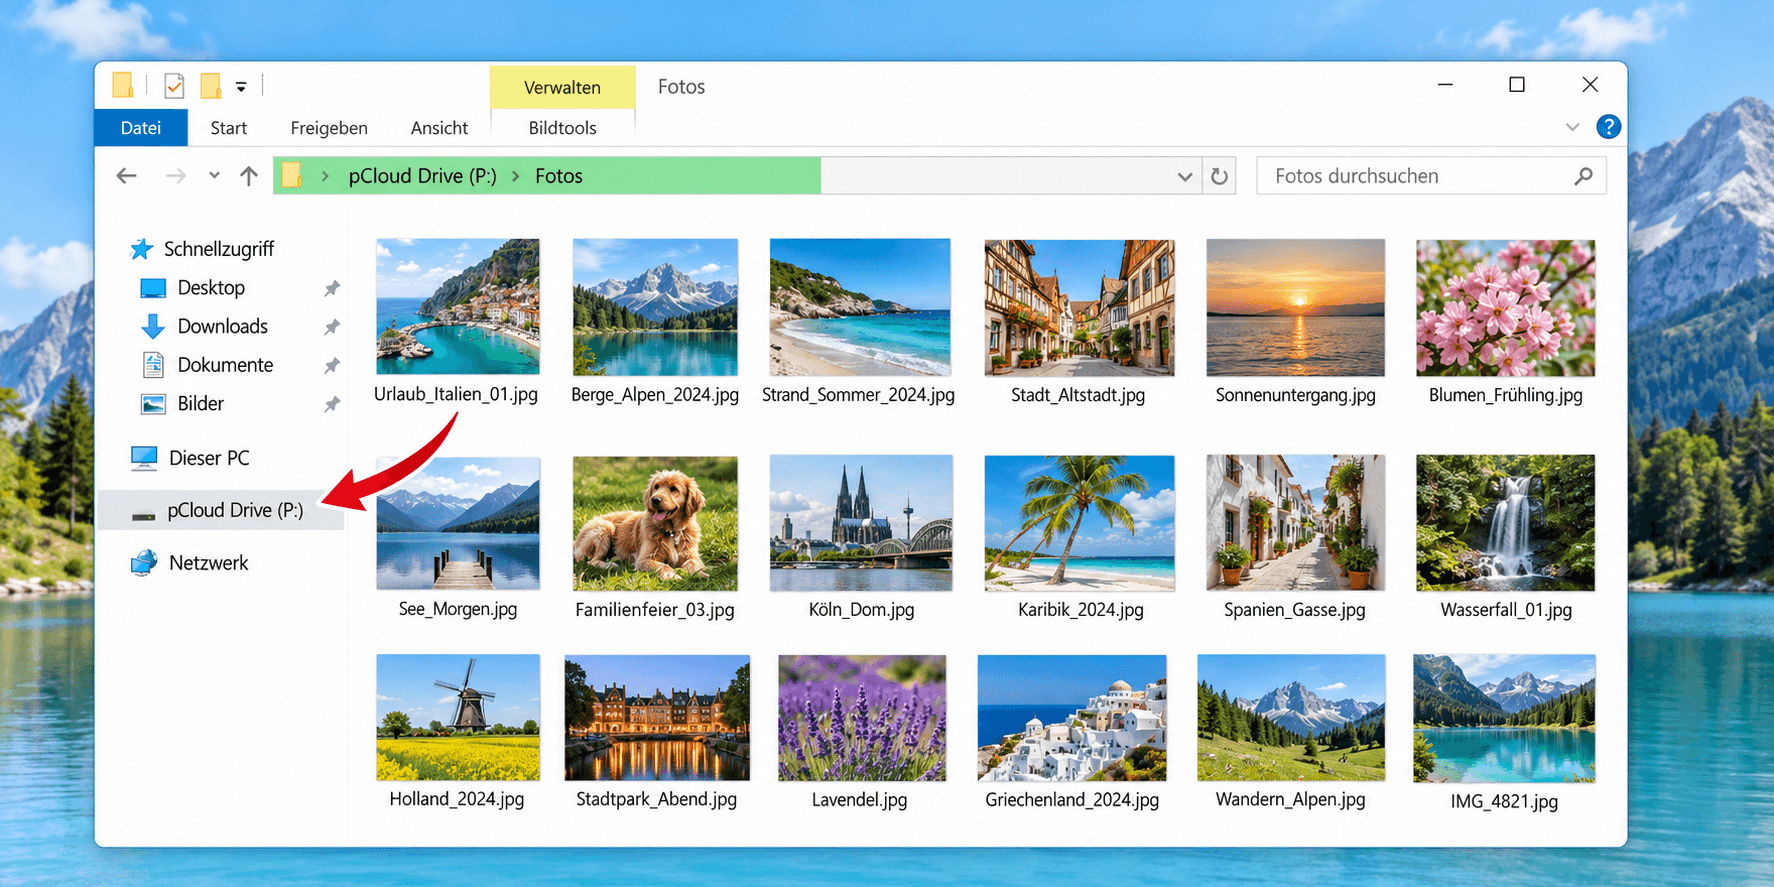Open Desktop in the navigation pane
1774x887 pixels.
pos(211,288)
